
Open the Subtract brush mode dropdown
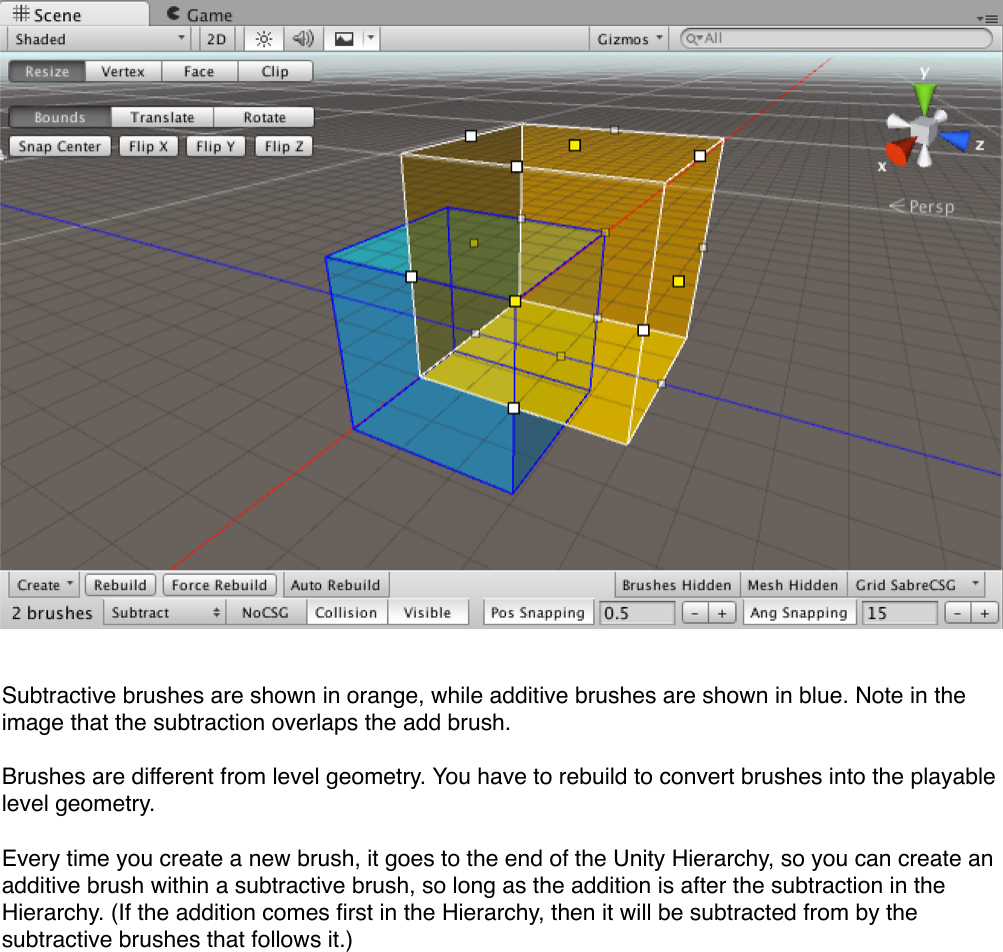point(164,612)
